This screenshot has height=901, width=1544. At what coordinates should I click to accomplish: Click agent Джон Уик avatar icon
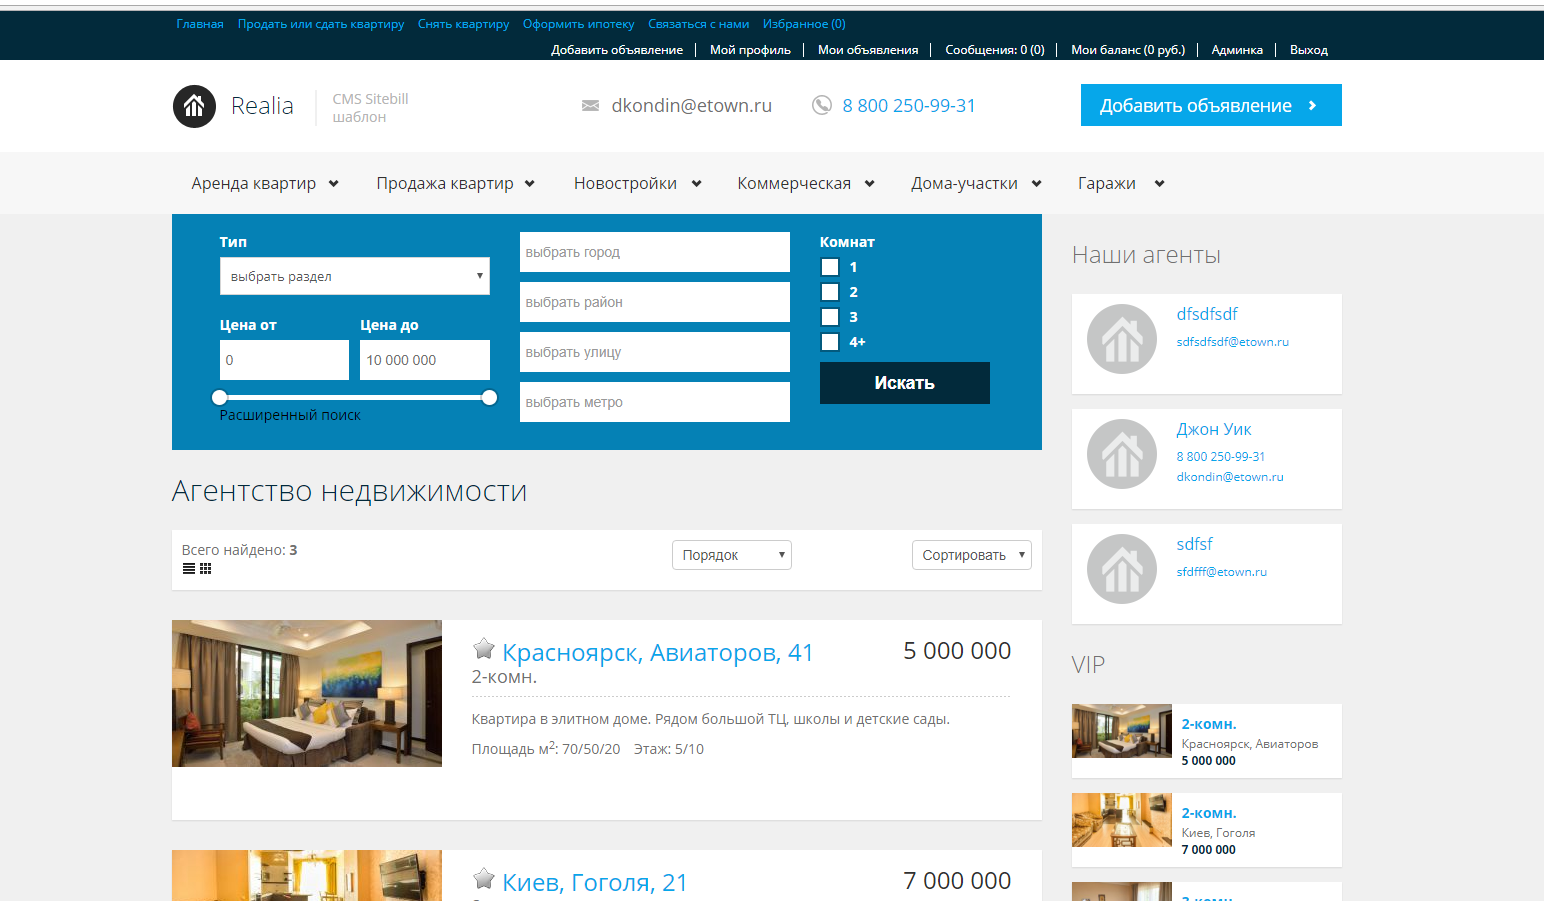1122,454
